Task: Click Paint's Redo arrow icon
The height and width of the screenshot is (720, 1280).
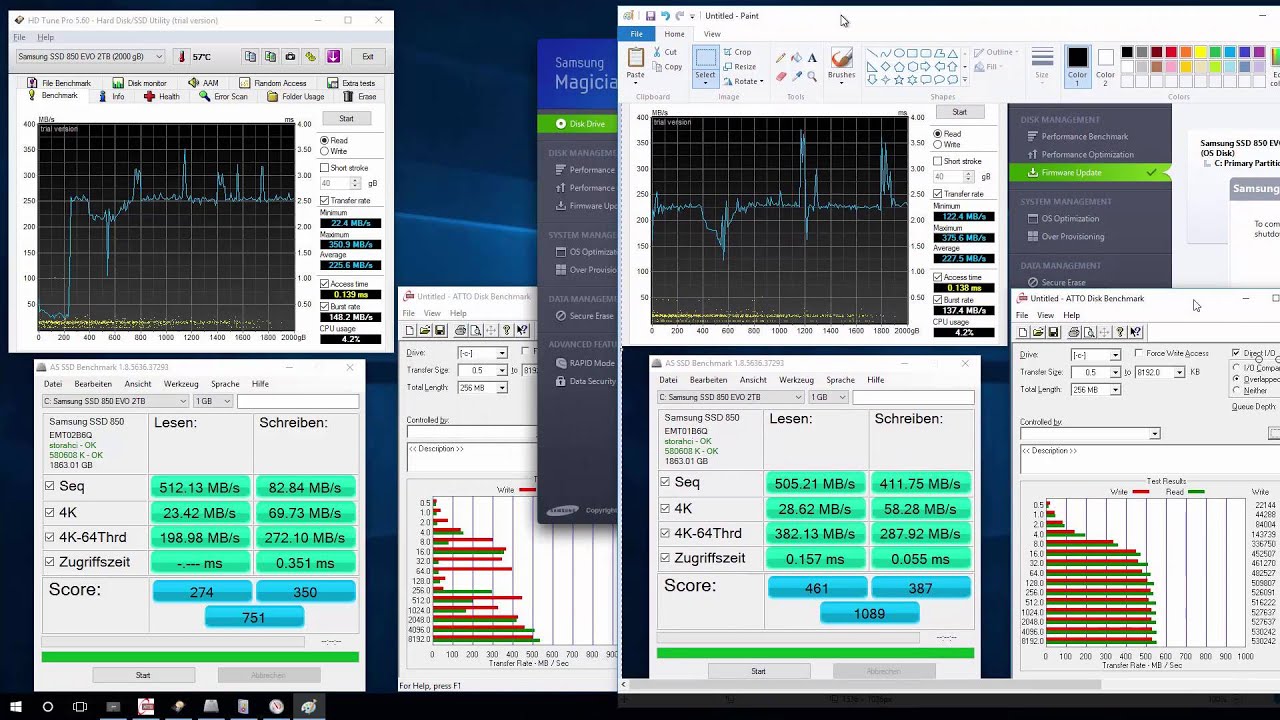Action: tap(680, 16)
